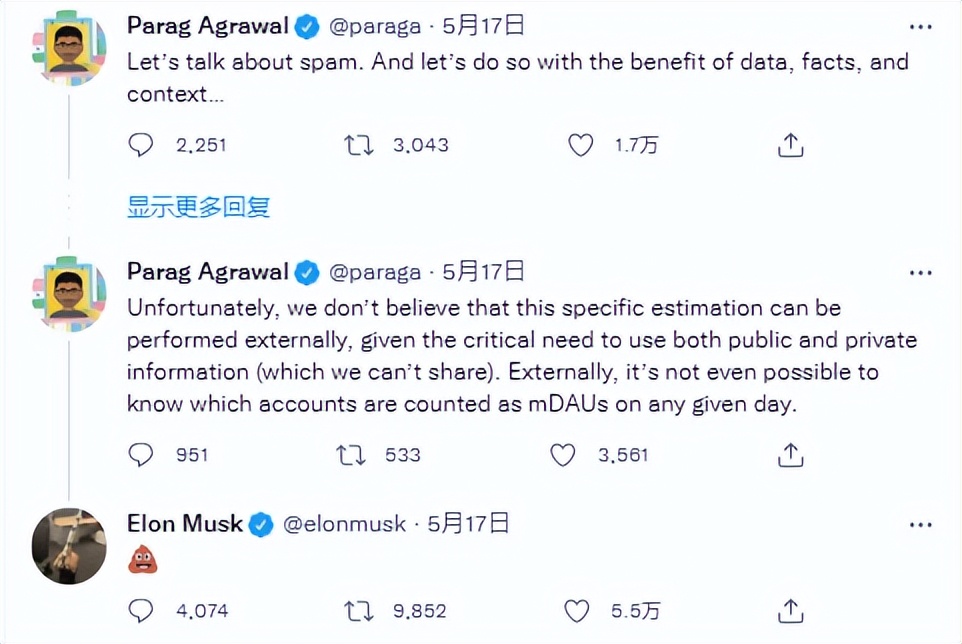Like the tweet with 3,561 likes
This screenshot has width=962, height=644.
[x=564, y=455]
